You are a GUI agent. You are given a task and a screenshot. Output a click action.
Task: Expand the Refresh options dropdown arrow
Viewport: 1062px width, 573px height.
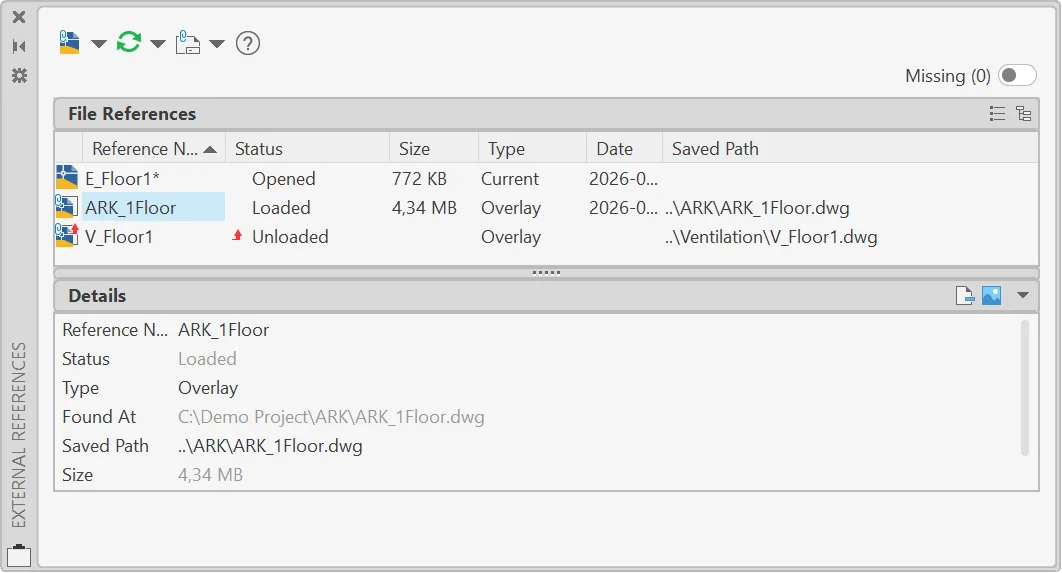point(158,44)
